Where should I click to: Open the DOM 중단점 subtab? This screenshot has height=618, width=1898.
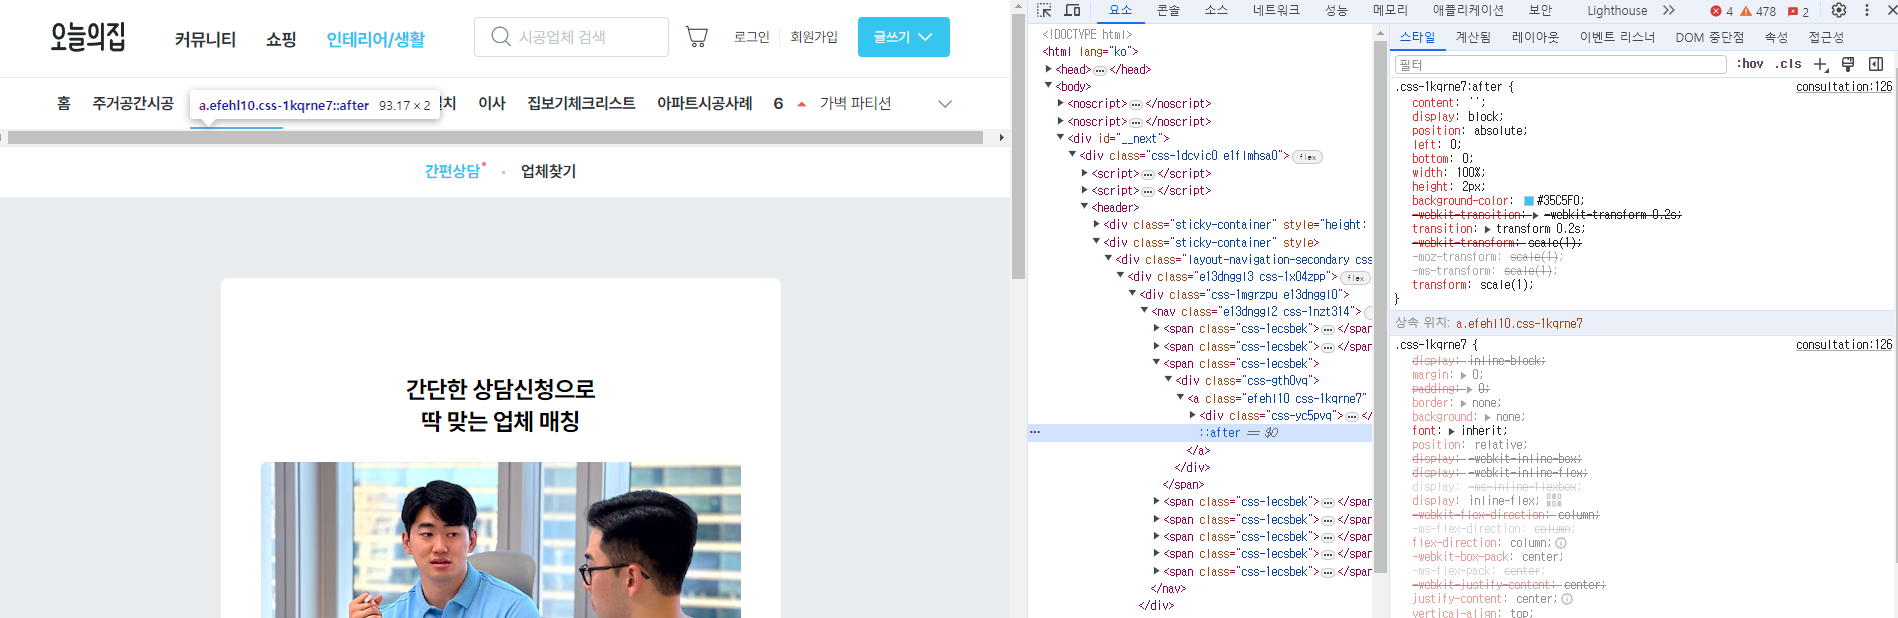(x=1709, y=37)
